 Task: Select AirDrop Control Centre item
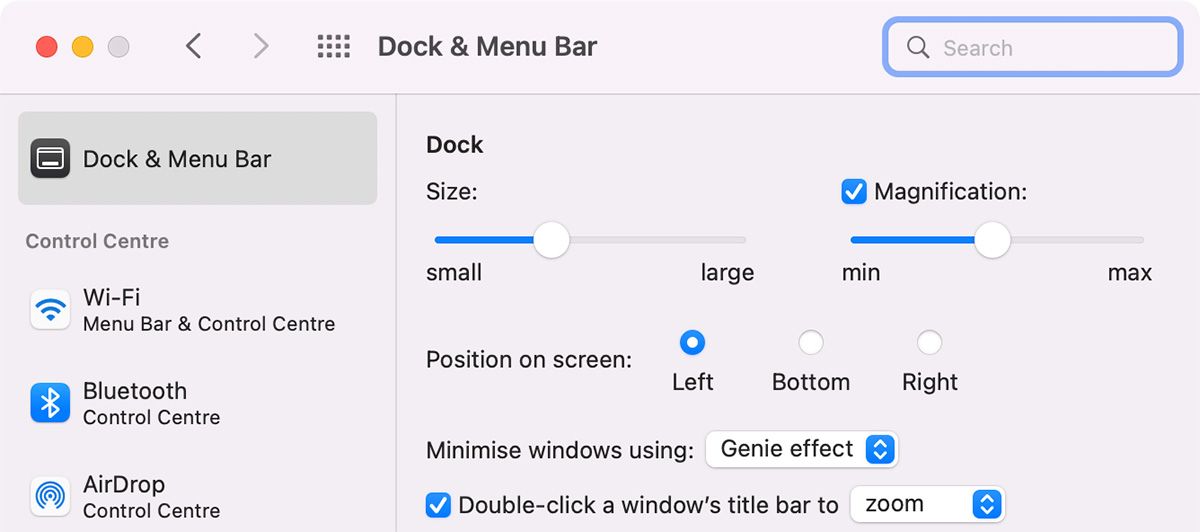click(x=150, y=496)
